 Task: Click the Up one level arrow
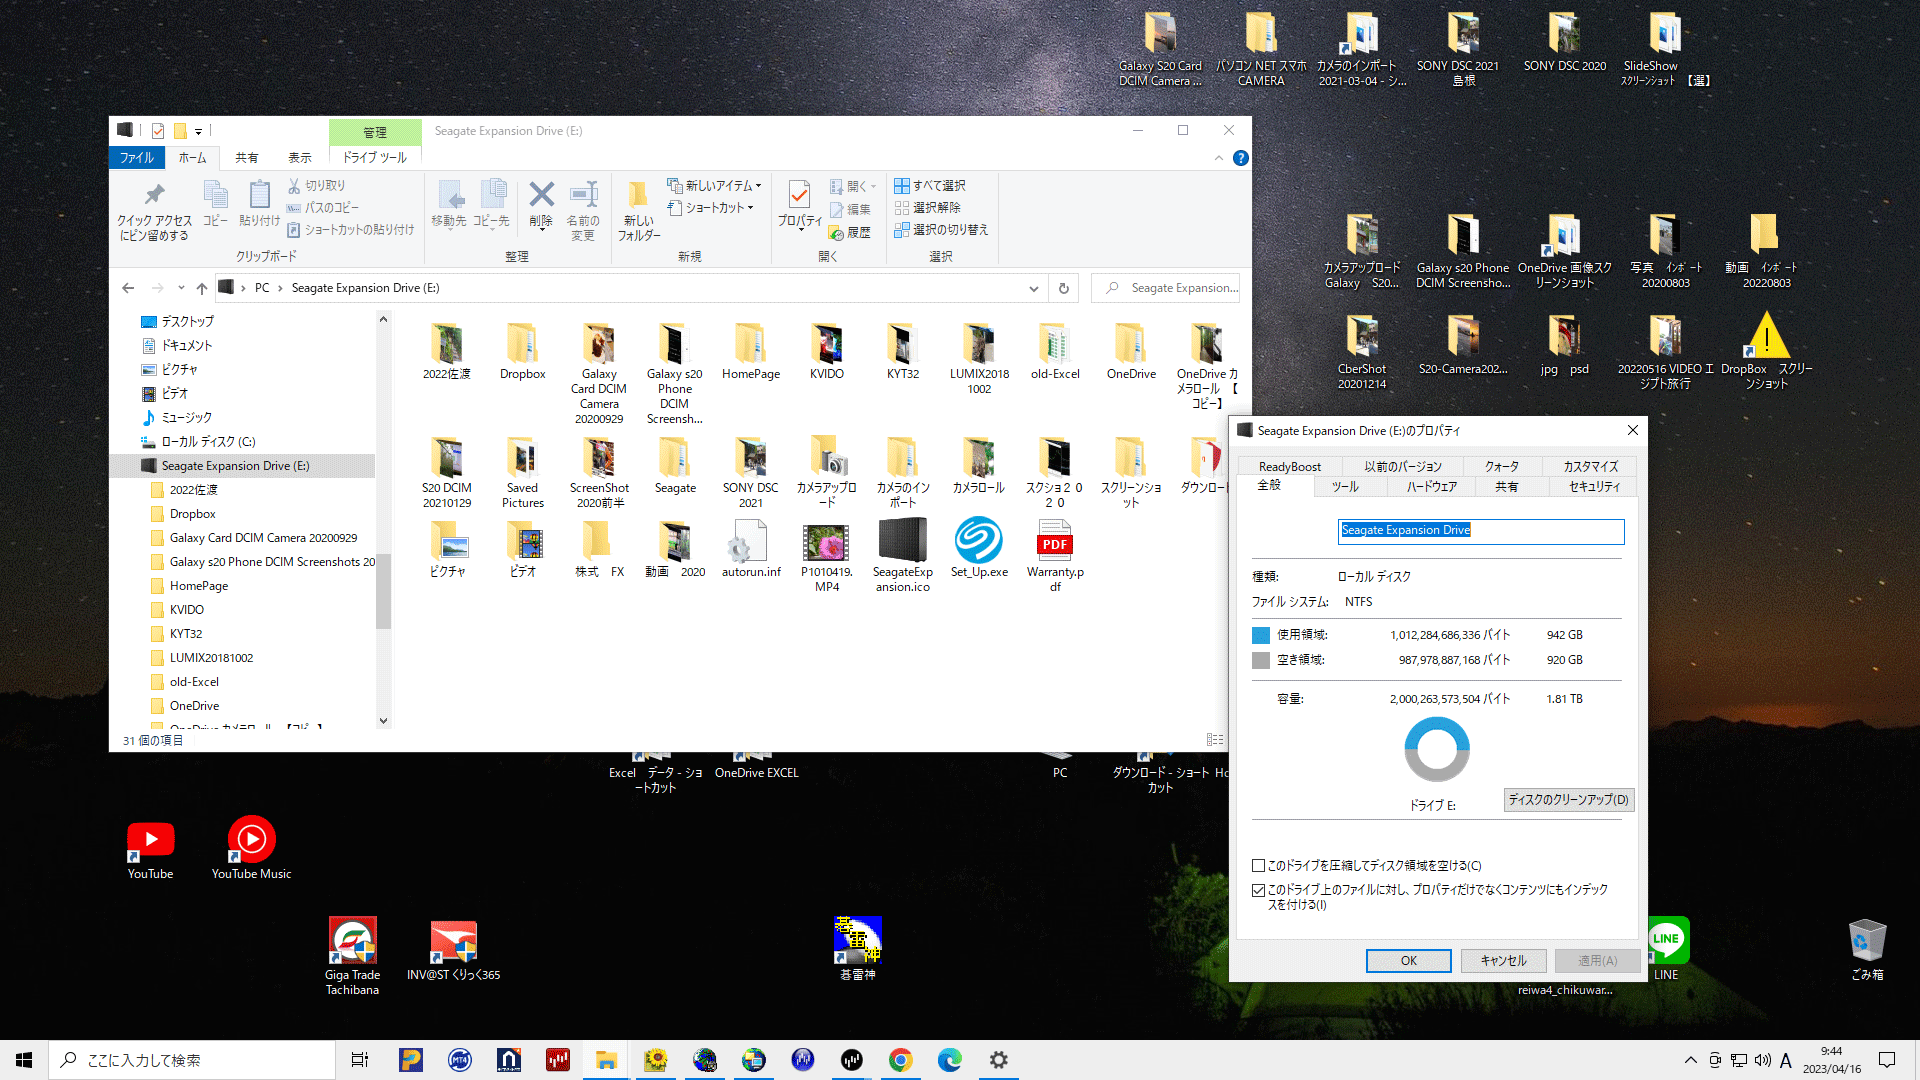pyautogui.click(x=202, y=288)
